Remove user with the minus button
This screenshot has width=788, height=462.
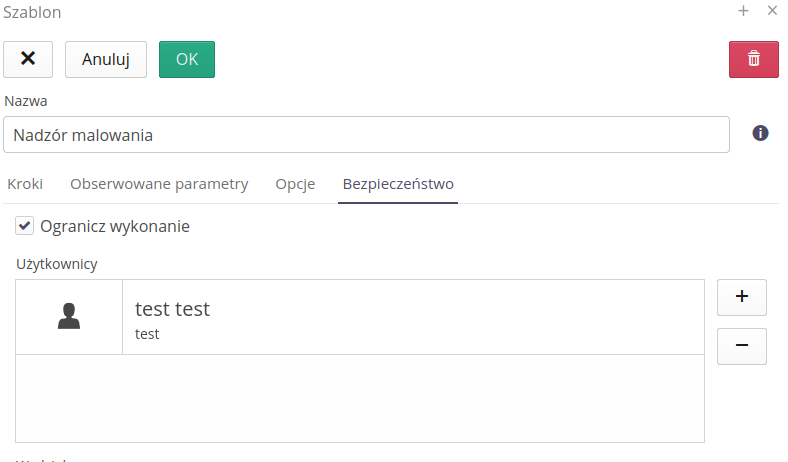pyautogui.click(x=742, y=346)
